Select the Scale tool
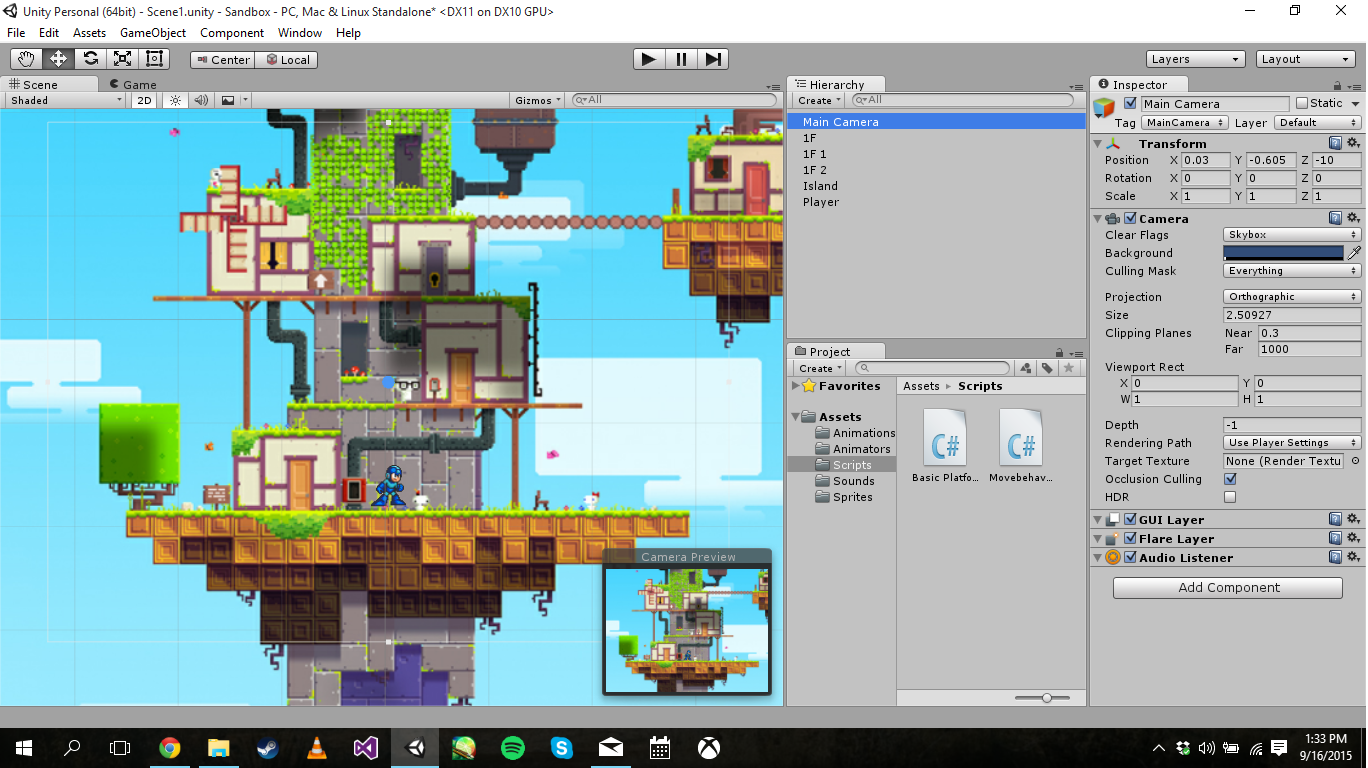Viewport: 1368px width, 768px height. [122, 59]
